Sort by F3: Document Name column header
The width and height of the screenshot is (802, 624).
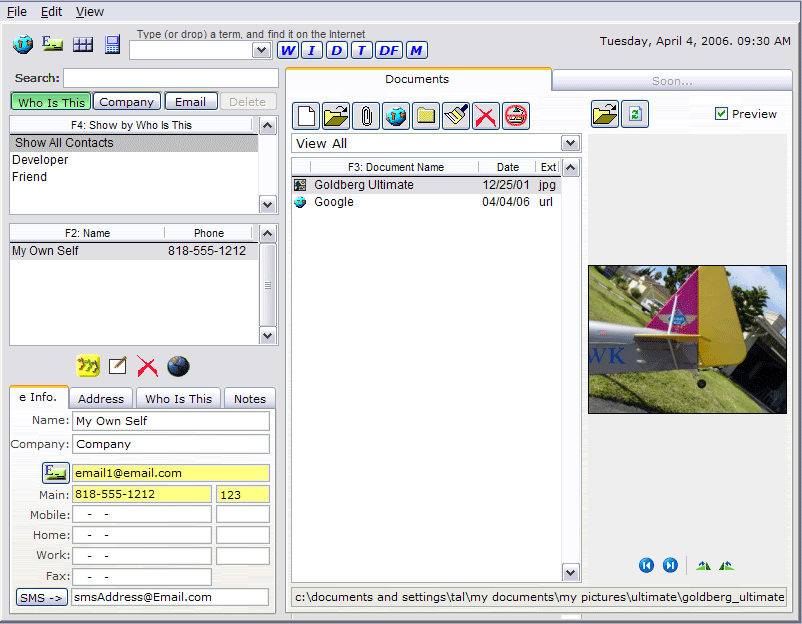(395, 167)
